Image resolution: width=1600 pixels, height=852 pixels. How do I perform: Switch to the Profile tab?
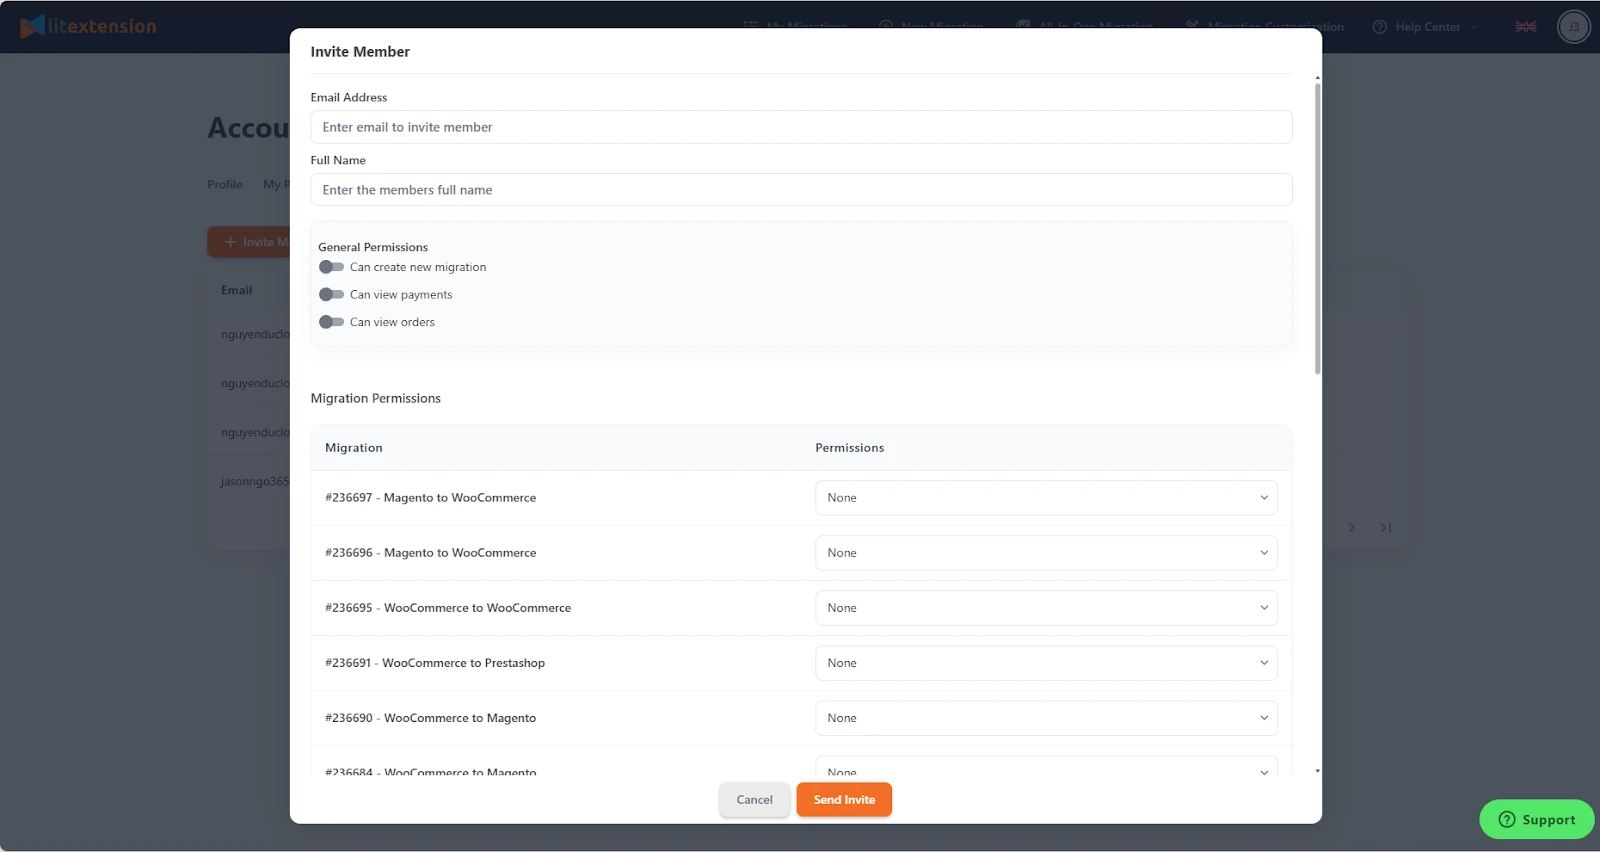(225, 185)
